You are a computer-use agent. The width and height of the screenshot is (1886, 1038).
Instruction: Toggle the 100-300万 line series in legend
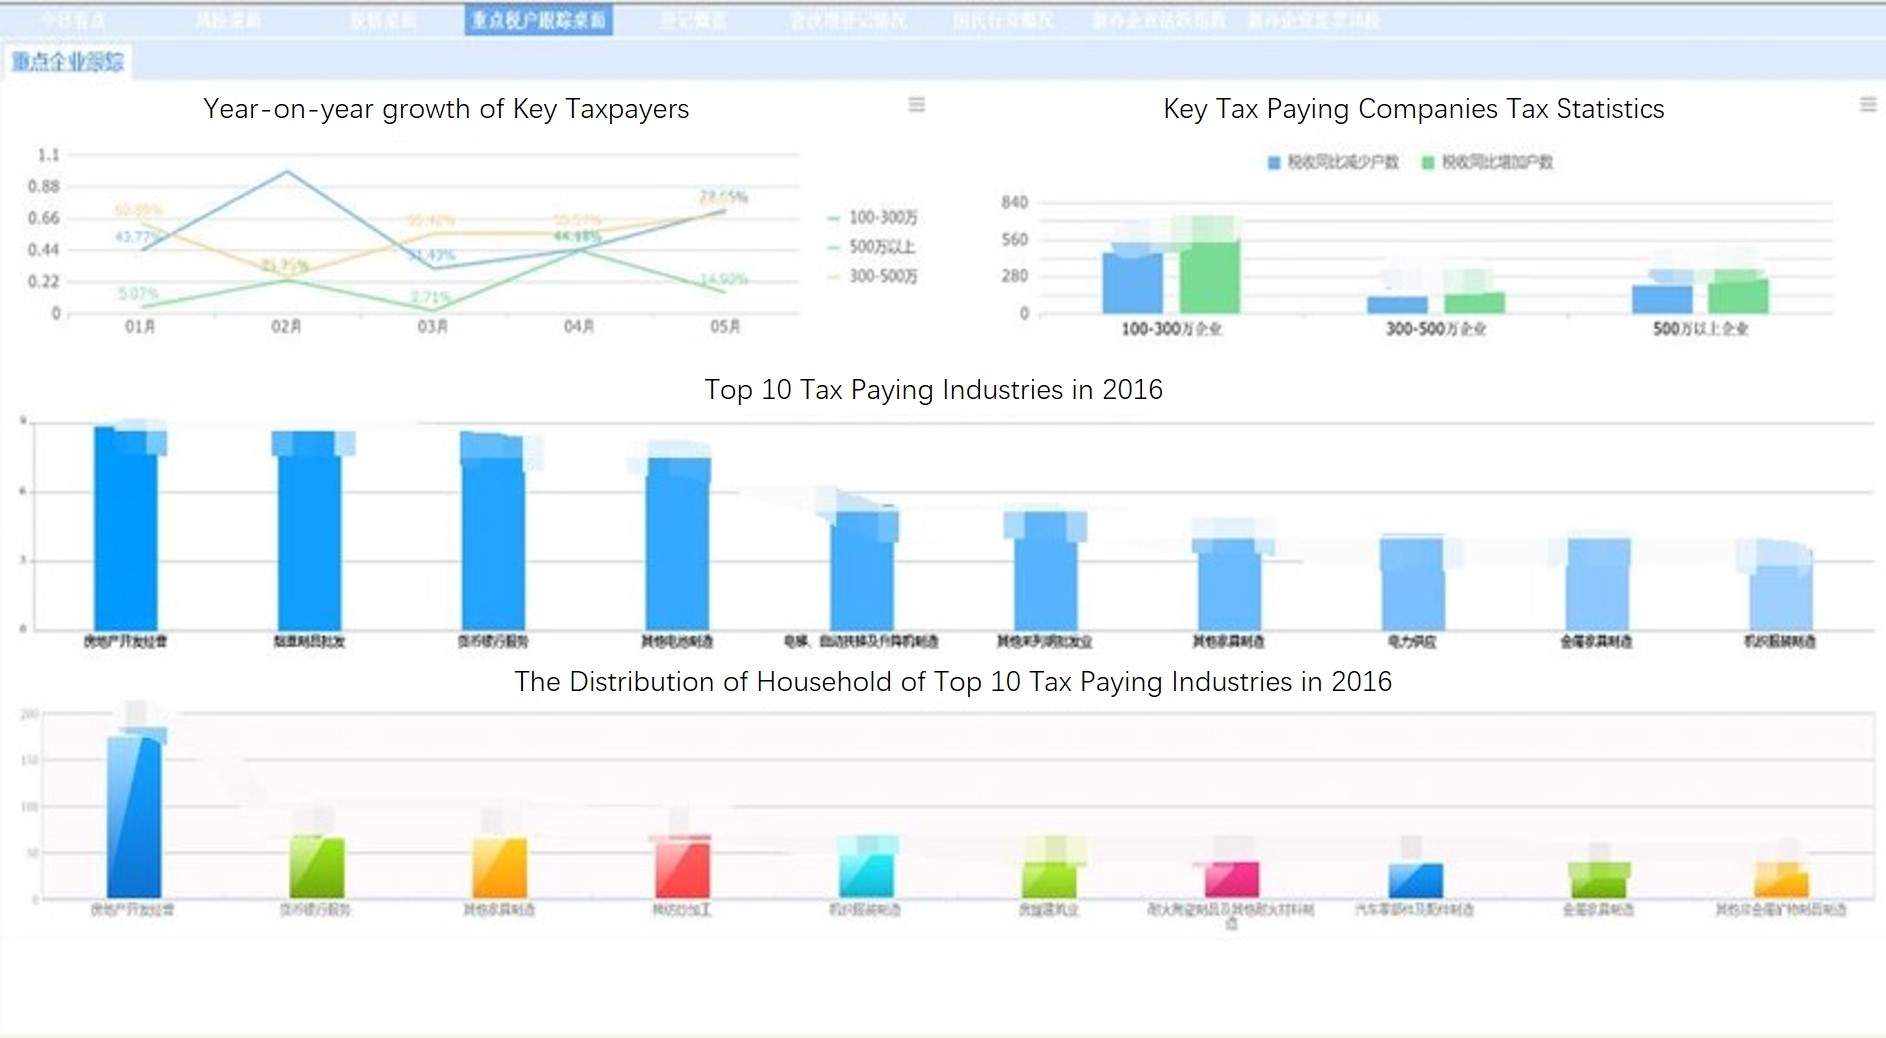873,217
